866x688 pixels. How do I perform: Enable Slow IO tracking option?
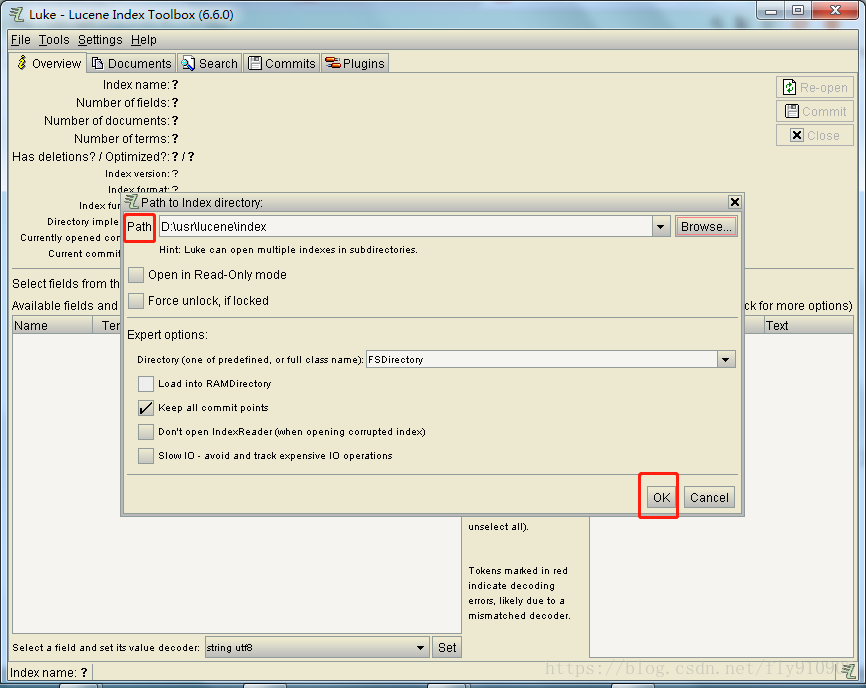click(x=146, y=456)
